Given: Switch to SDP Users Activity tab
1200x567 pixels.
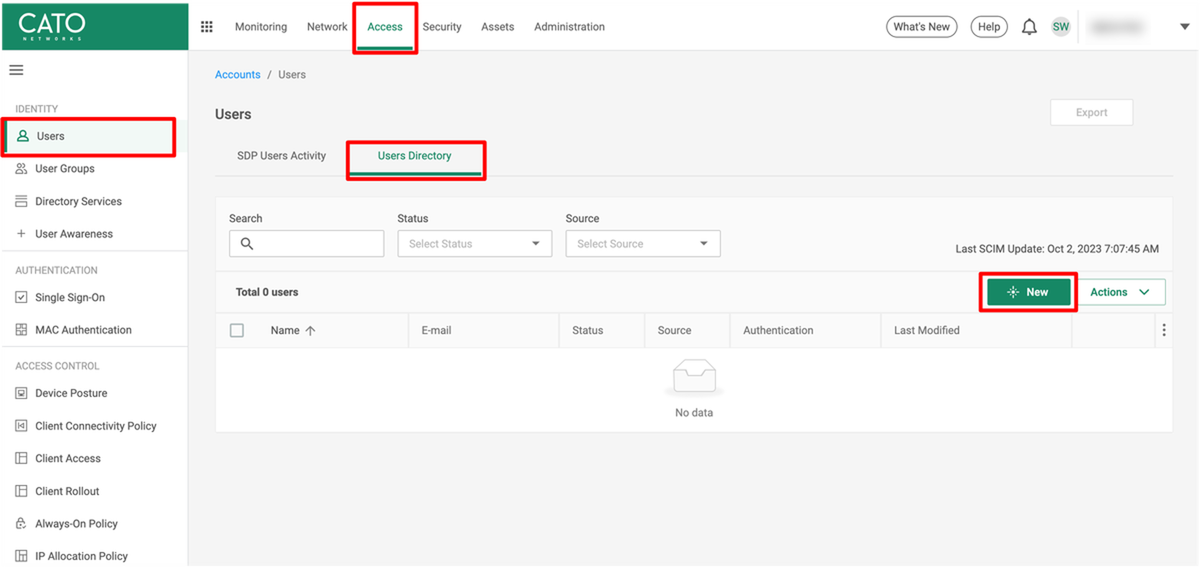Looking at the screenshot, I should click(x=281, y=156).
